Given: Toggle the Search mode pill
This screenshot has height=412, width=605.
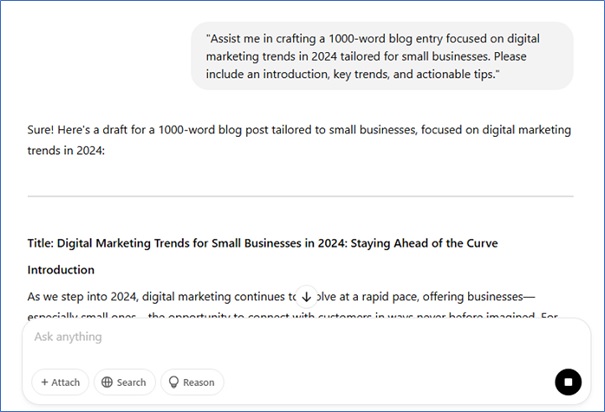Looking at the screenshot, I should pyautogui.click(x=124, y=382).
